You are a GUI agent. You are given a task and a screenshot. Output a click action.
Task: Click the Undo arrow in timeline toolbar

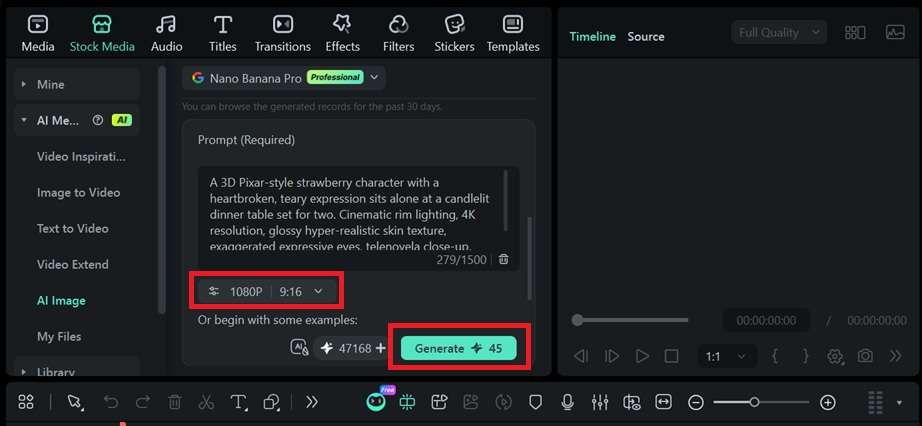[x=111, y=402]
